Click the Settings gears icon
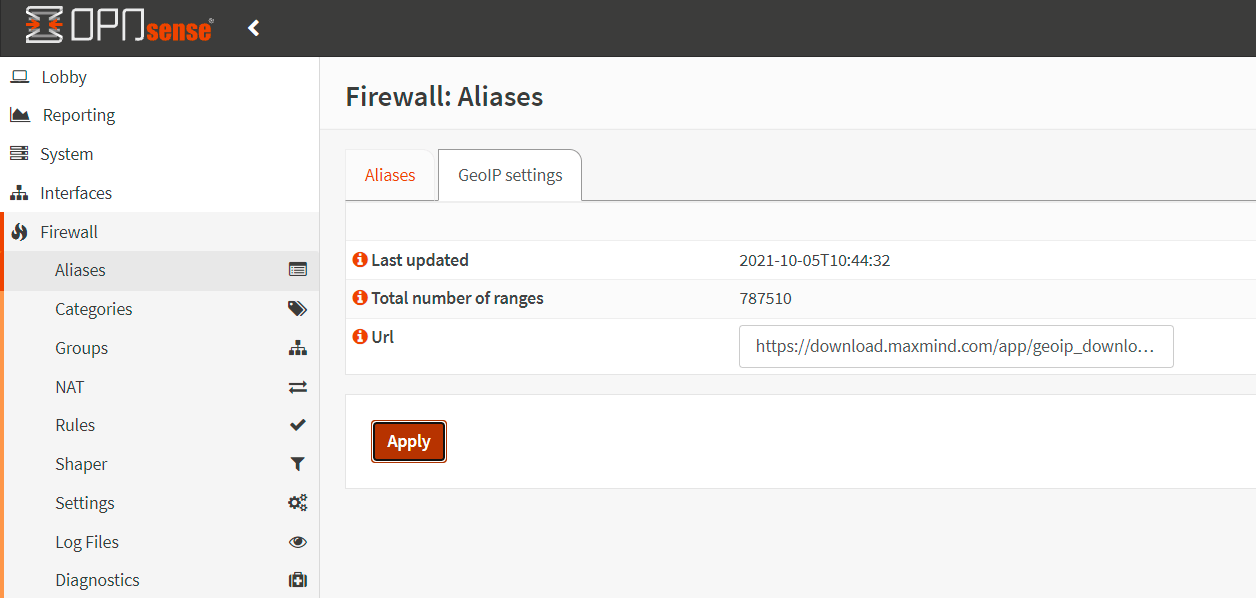1256x598 pixels. pos(297,503)
